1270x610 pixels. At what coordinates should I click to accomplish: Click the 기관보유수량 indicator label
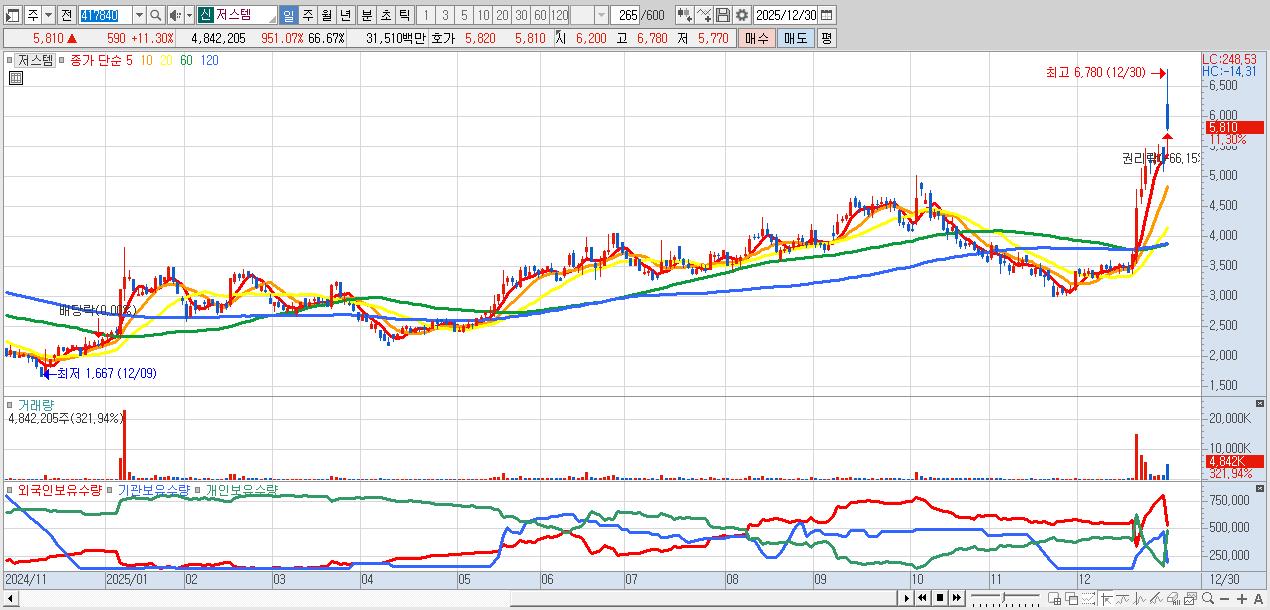click(x=153, y=490)
